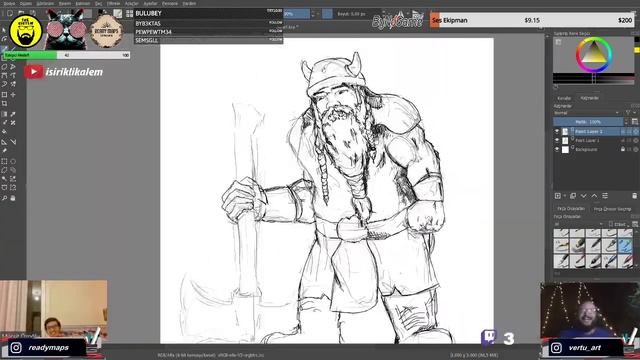Open the layer blending mode dropdown
Viewport: 640px width, 360px height.
(587, 113)
